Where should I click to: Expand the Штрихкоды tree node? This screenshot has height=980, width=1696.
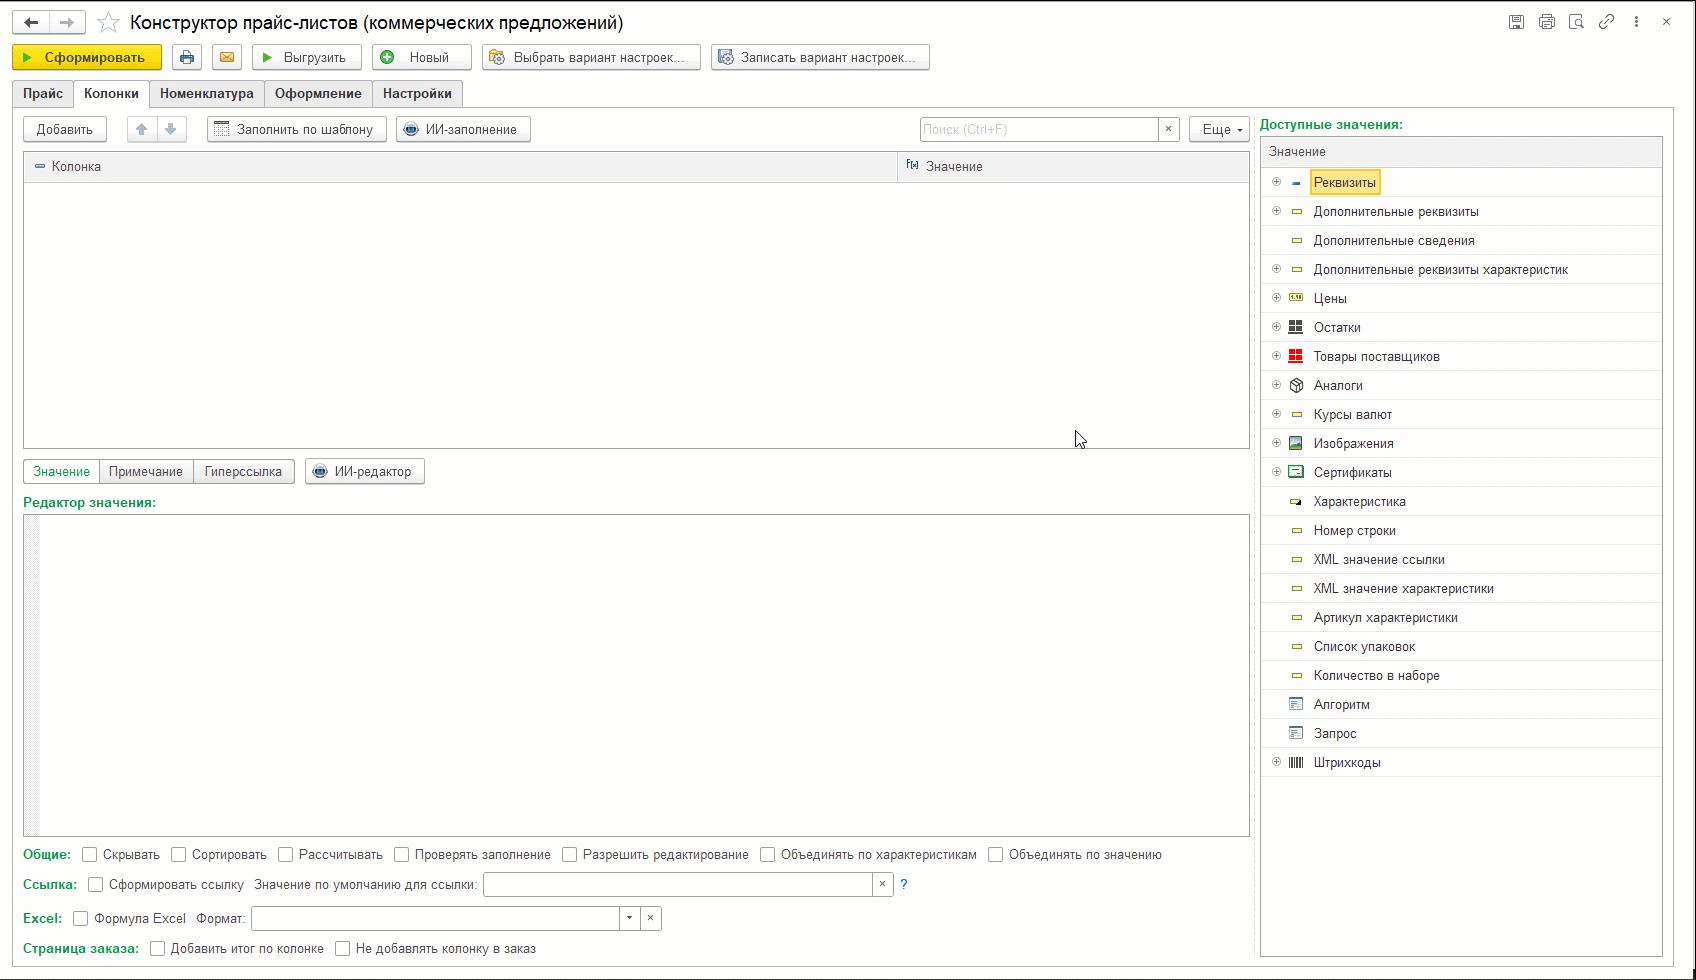coord(1276,762)
